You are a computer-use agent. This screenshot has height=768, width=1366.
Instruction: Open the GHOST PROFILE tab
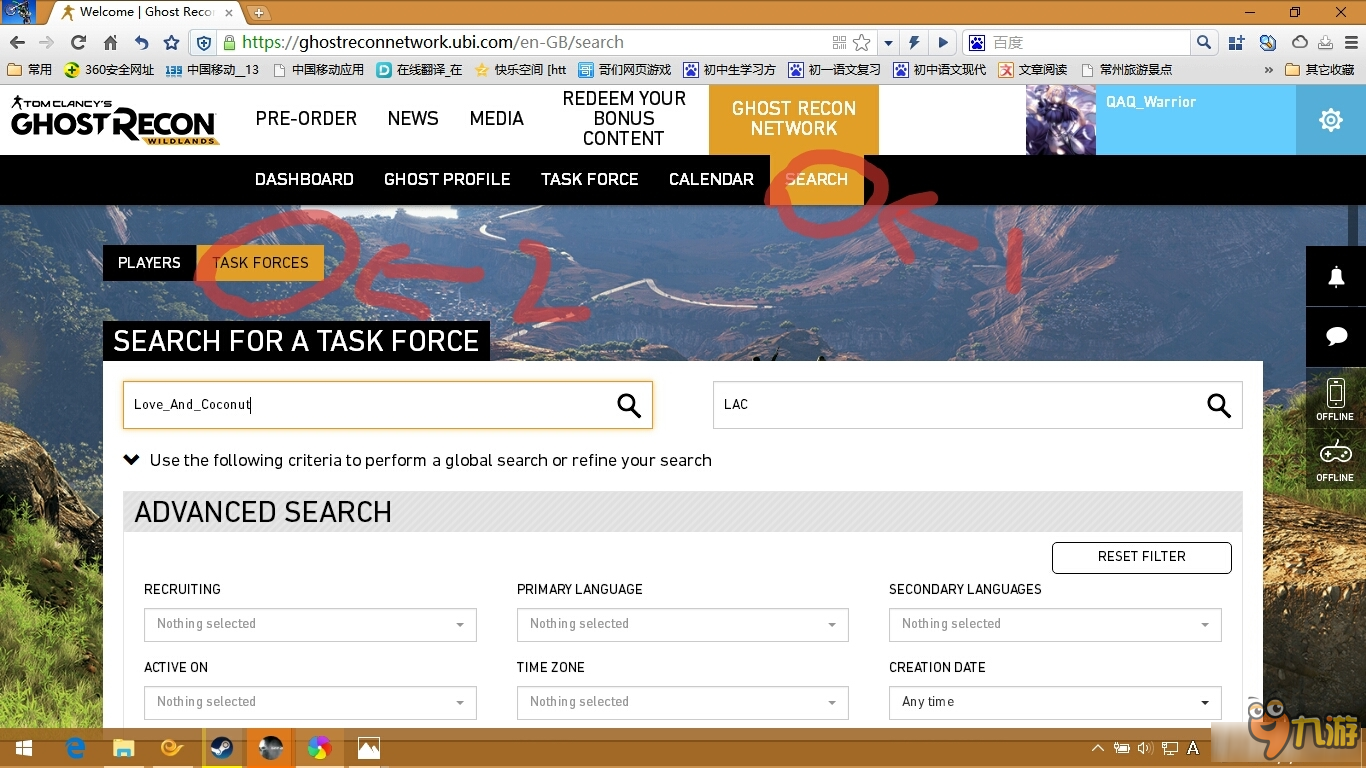(447, 180)
